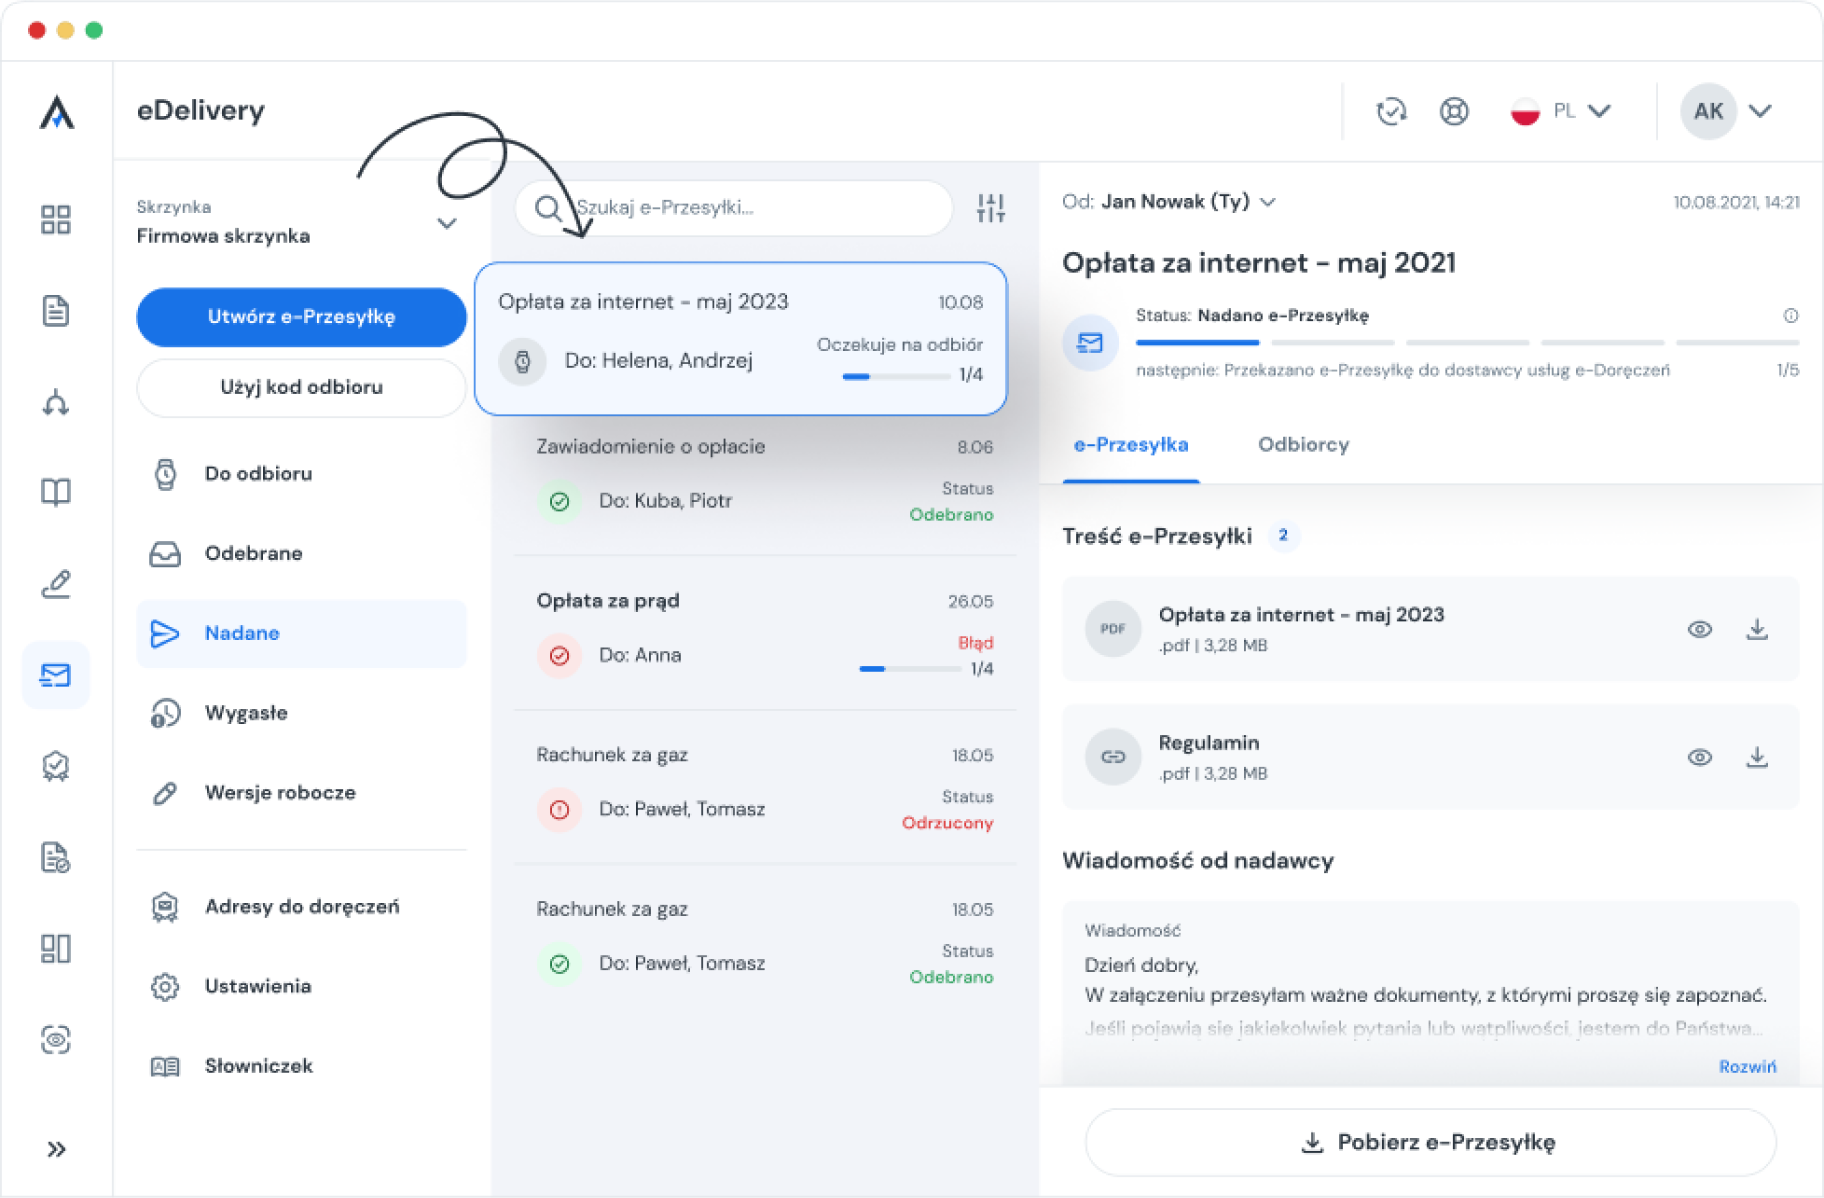Image resolution: width=1824 pixels, height=1198 pixels.
Task: Click the Utwórz e-Przesyłkę button
Action: [x=301, y=317]
